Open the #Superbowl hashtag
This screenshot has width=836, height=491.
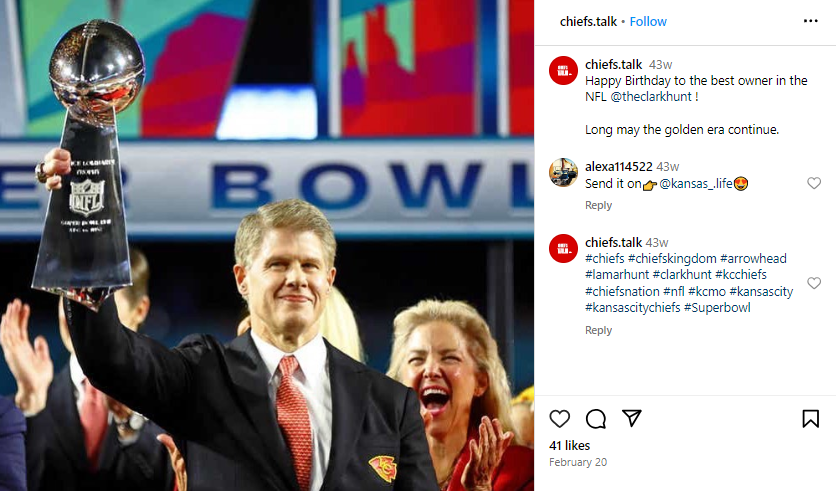point(717,308)
